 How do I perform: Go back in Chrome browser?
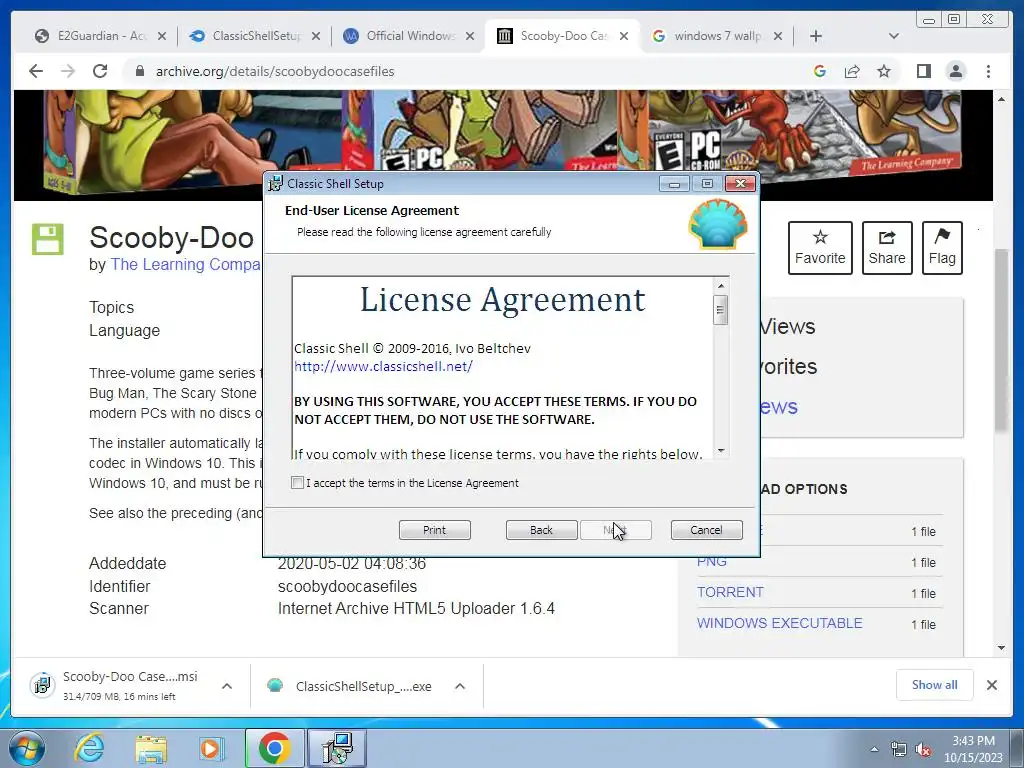click(36, 71)
